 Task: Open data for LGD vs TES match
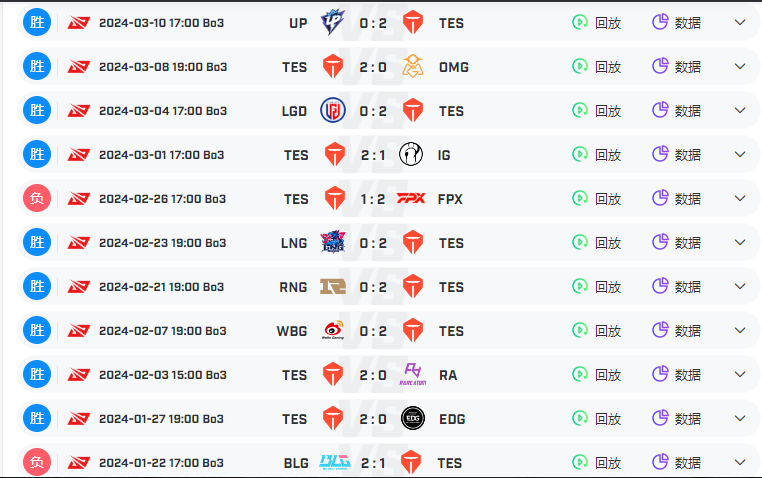tap(676, 110)
